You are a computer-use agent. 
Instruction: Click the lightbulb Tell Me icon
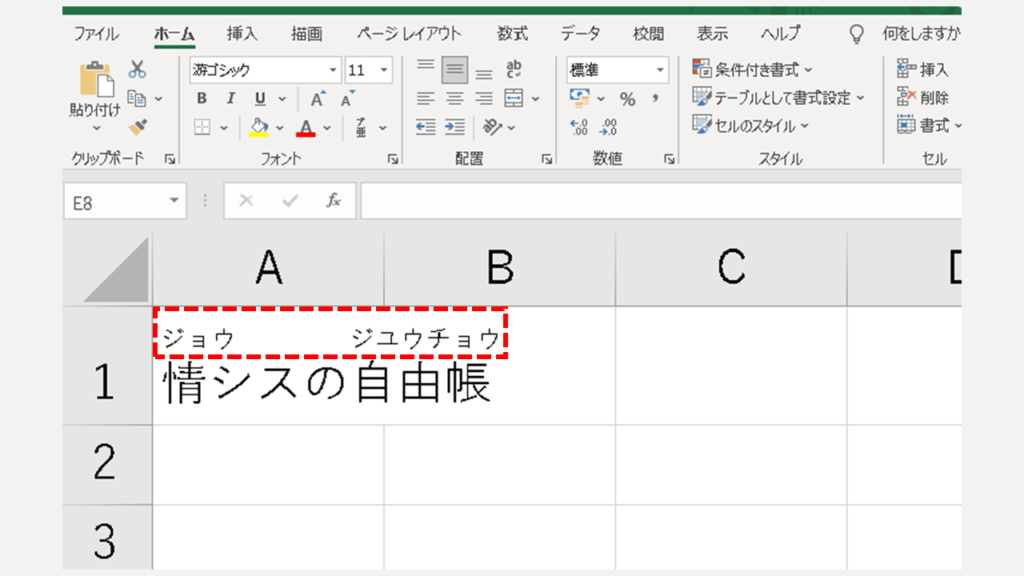(x=856, y=34)
